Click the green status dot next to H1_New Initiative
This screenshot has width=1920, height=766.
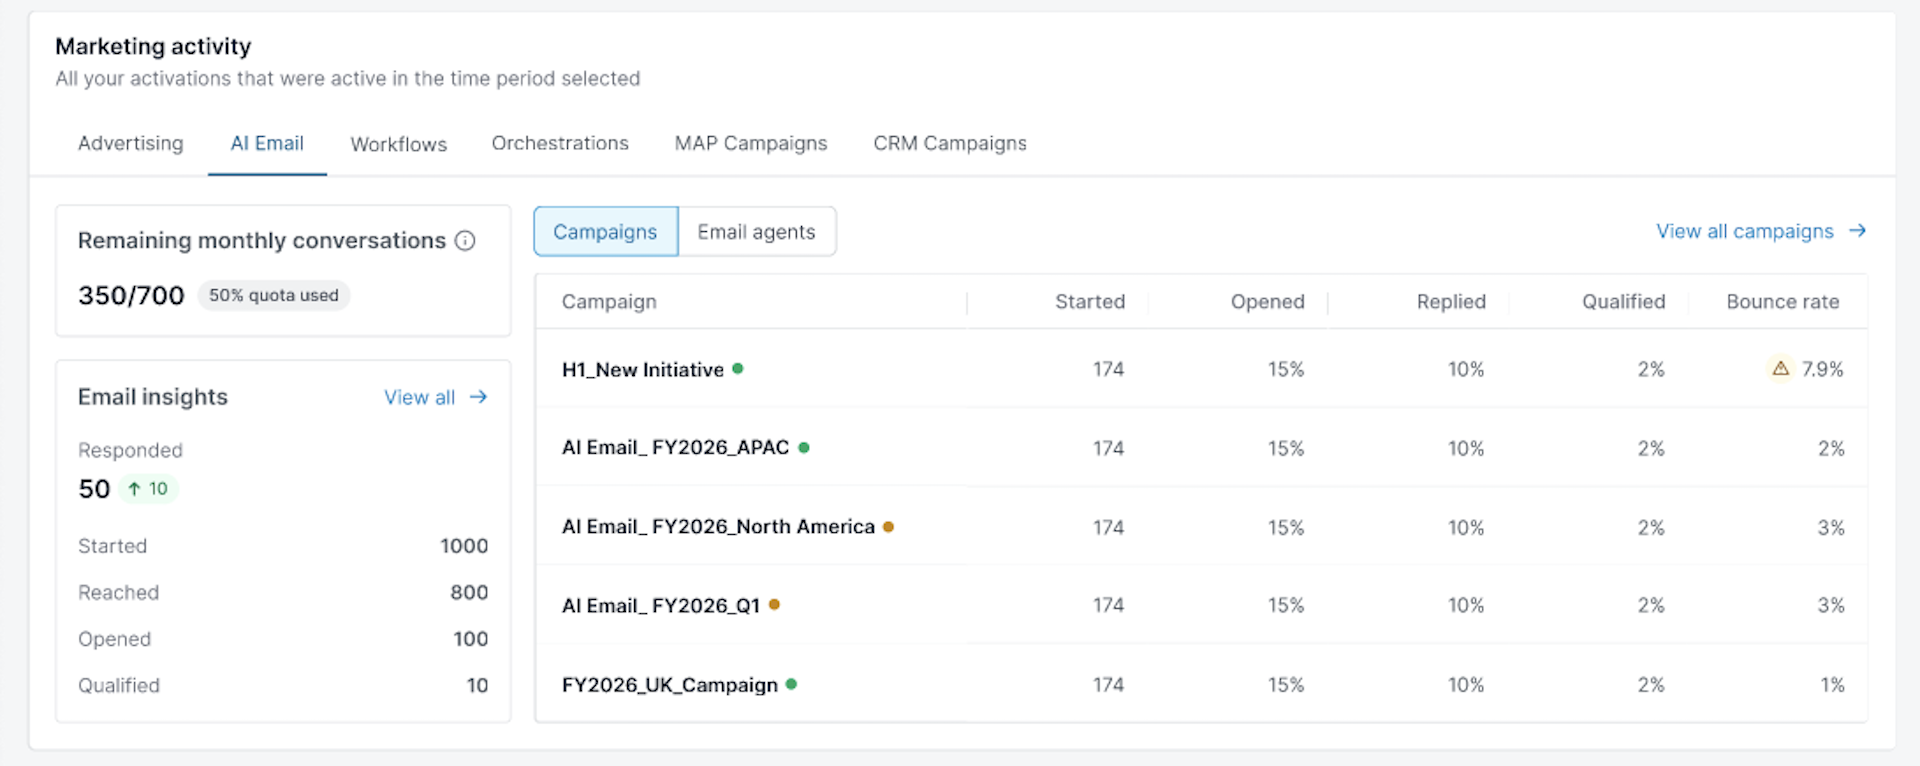(739, 368)
